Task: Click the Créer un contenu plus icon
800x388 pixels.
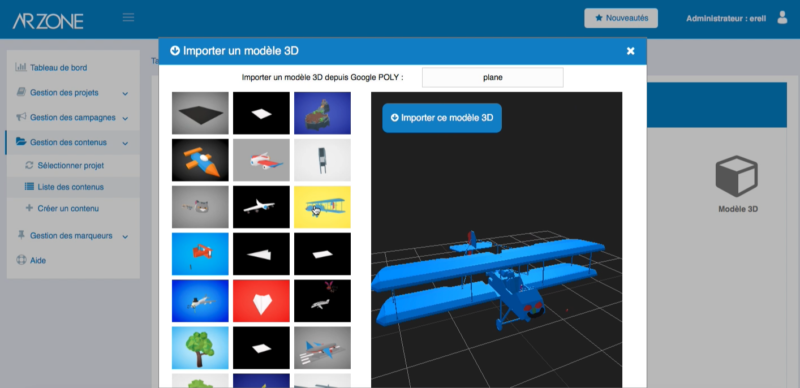Action: click(29, 208)
